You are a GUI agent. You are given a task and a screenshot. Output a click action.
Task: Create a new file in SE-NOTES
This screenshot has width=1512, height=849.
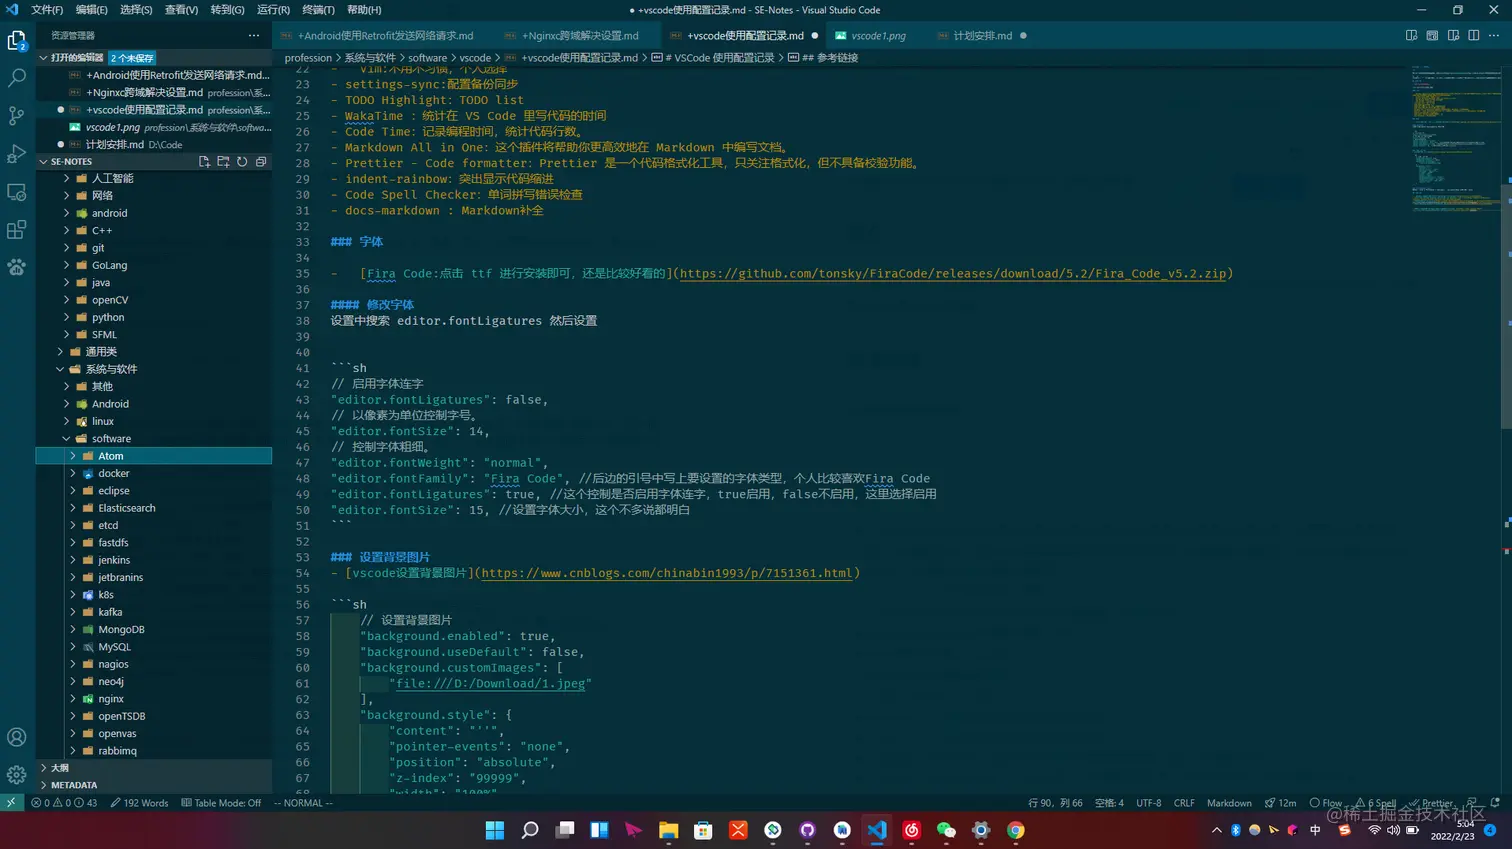click(204, 161)
